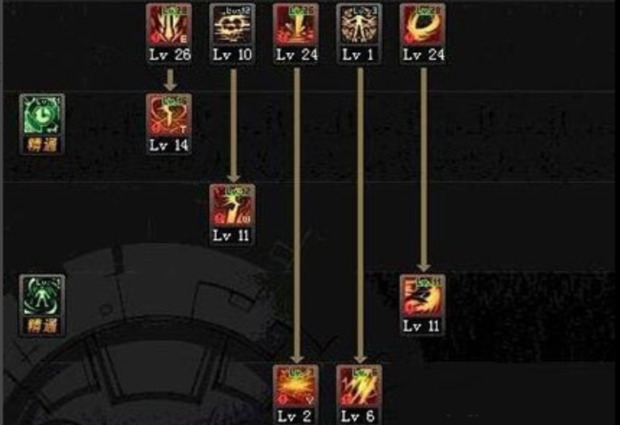Screen dimensions: 620x425
Task: Click the Lv 10 level label
Action: pyautogui.click(x=232, y=55)
